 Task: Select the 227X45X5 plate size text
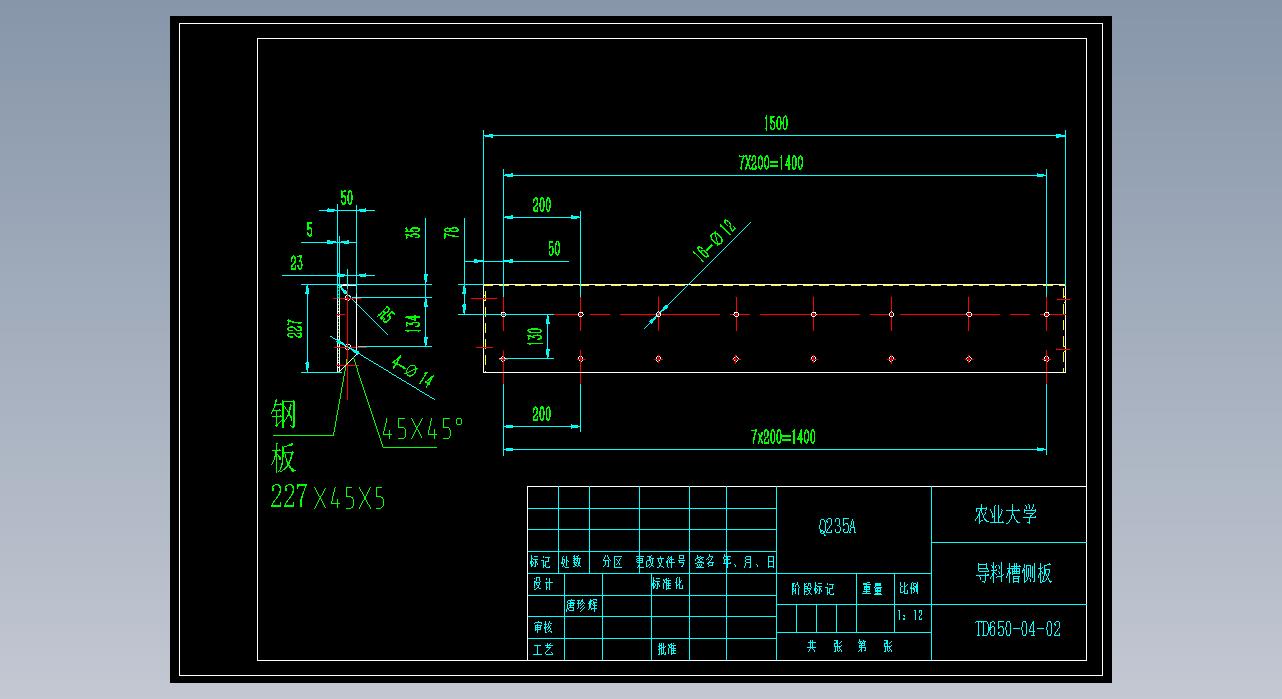[328, 497]
